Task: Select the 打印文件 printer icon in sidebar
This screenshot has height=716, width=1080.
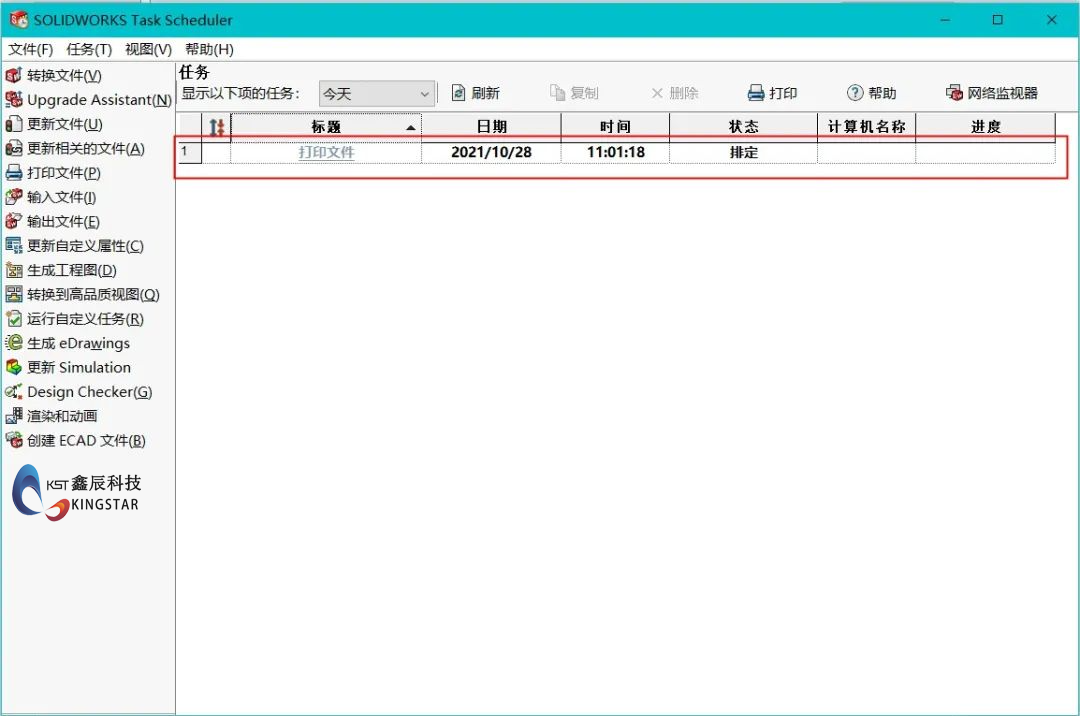Action: 14,173
